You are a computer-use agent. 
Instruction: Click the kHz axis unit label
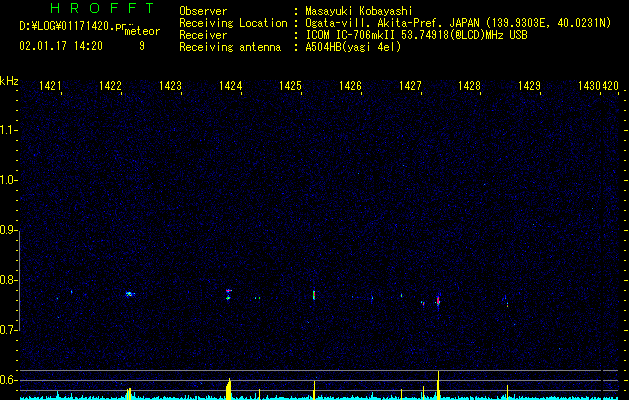[9, 81]
